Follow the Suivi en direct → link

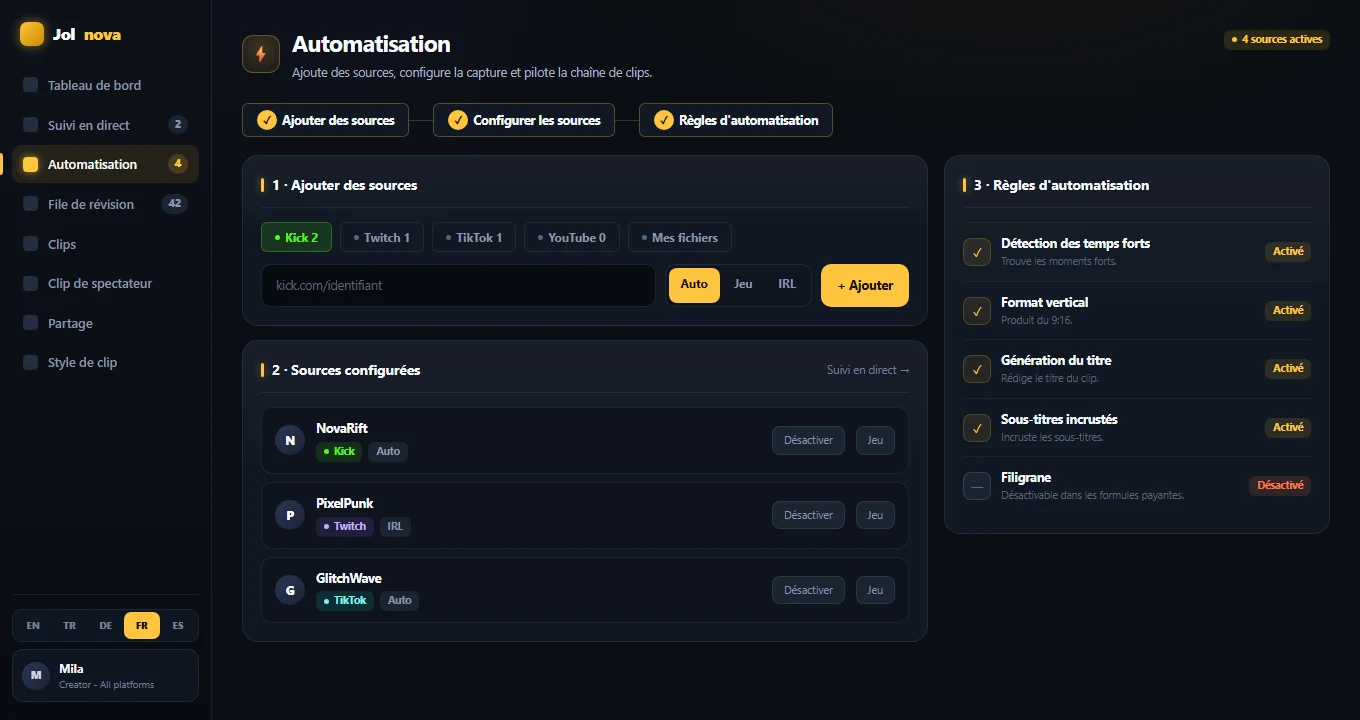868,370
